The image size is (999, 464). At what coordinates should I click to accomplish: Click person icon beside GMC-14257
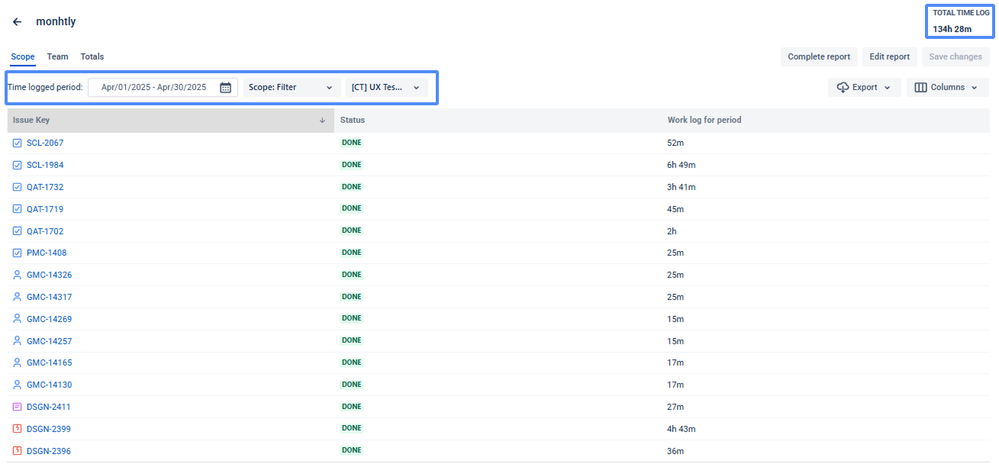17,341
